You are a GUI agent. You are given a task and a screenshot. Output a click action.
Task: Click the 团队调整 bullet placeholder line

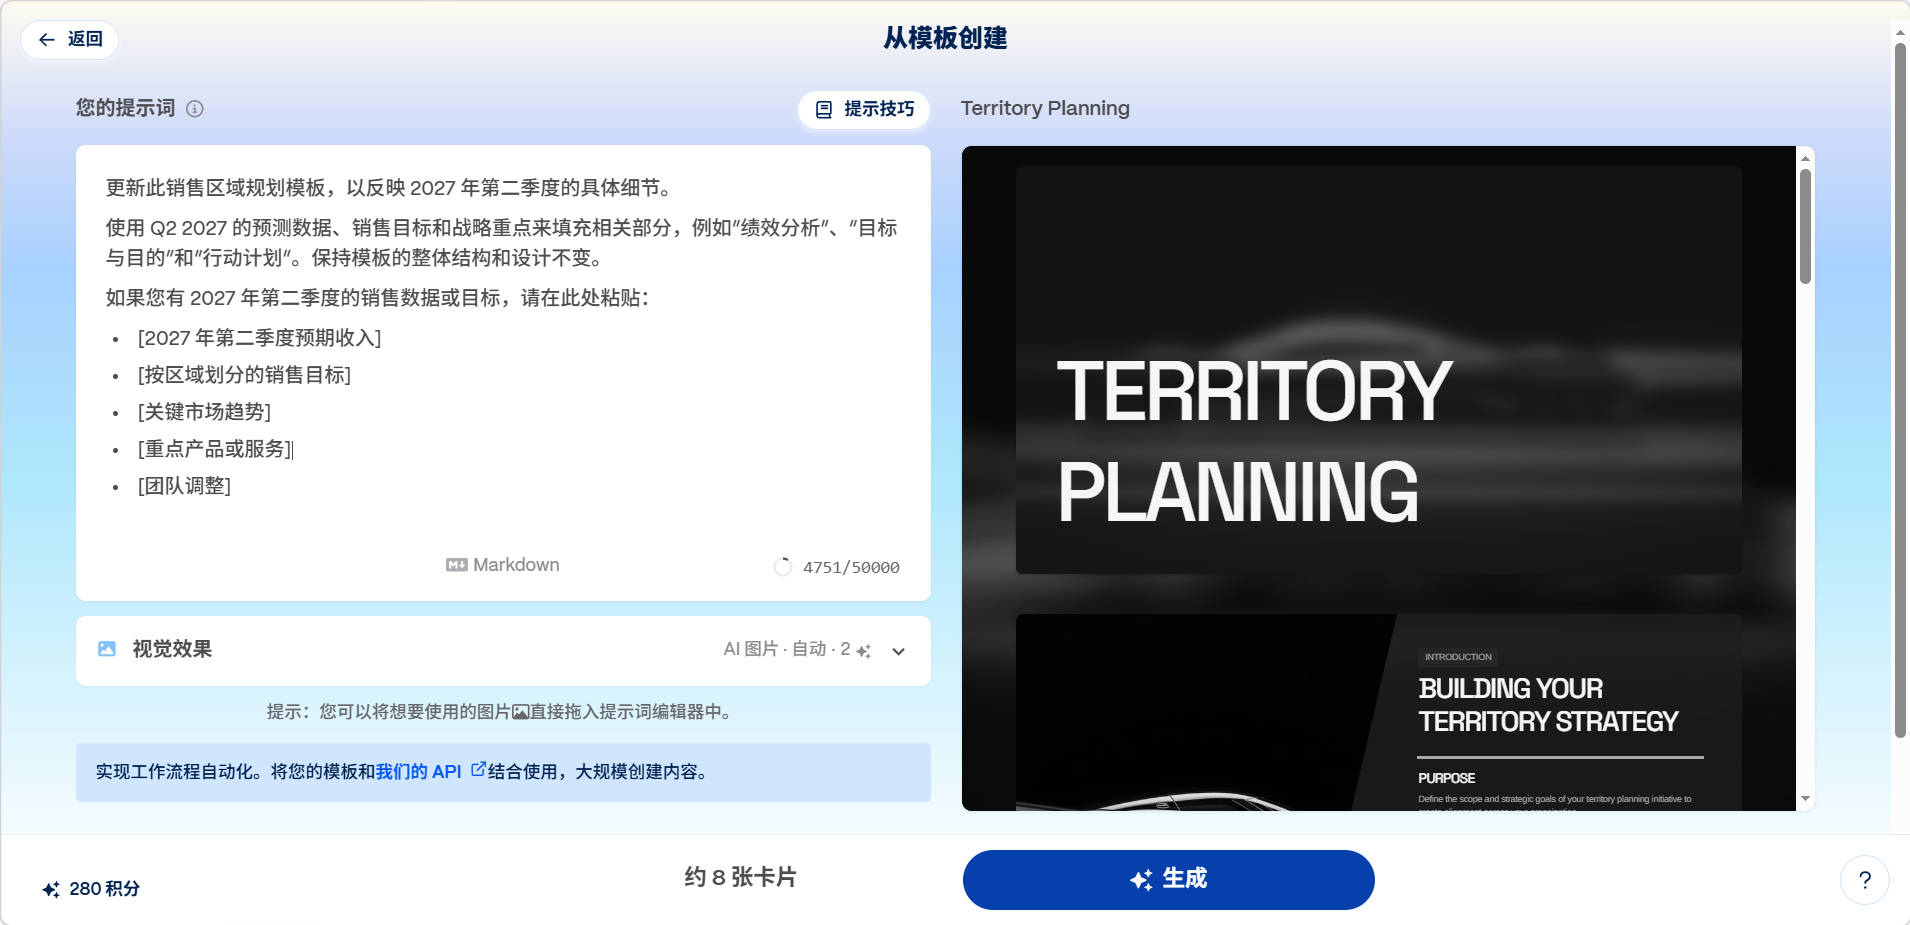185,486
